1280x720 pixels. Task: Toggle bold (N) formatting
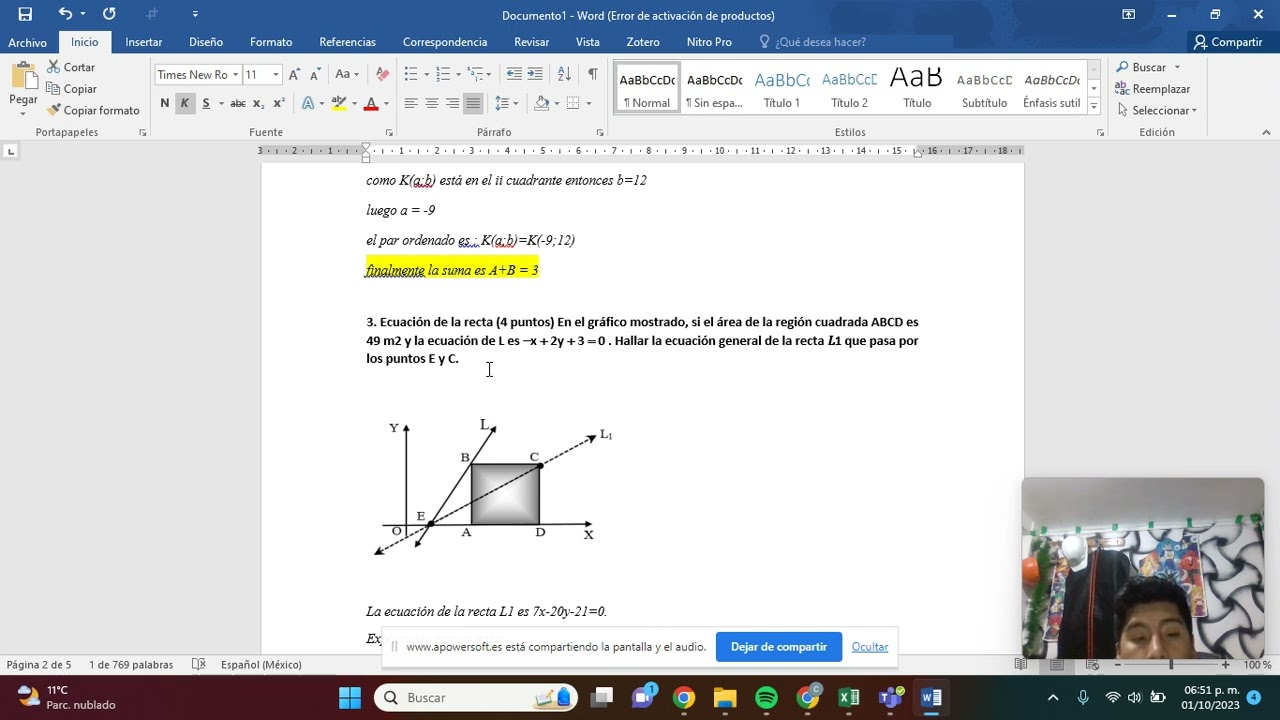(x=165, y=103)
